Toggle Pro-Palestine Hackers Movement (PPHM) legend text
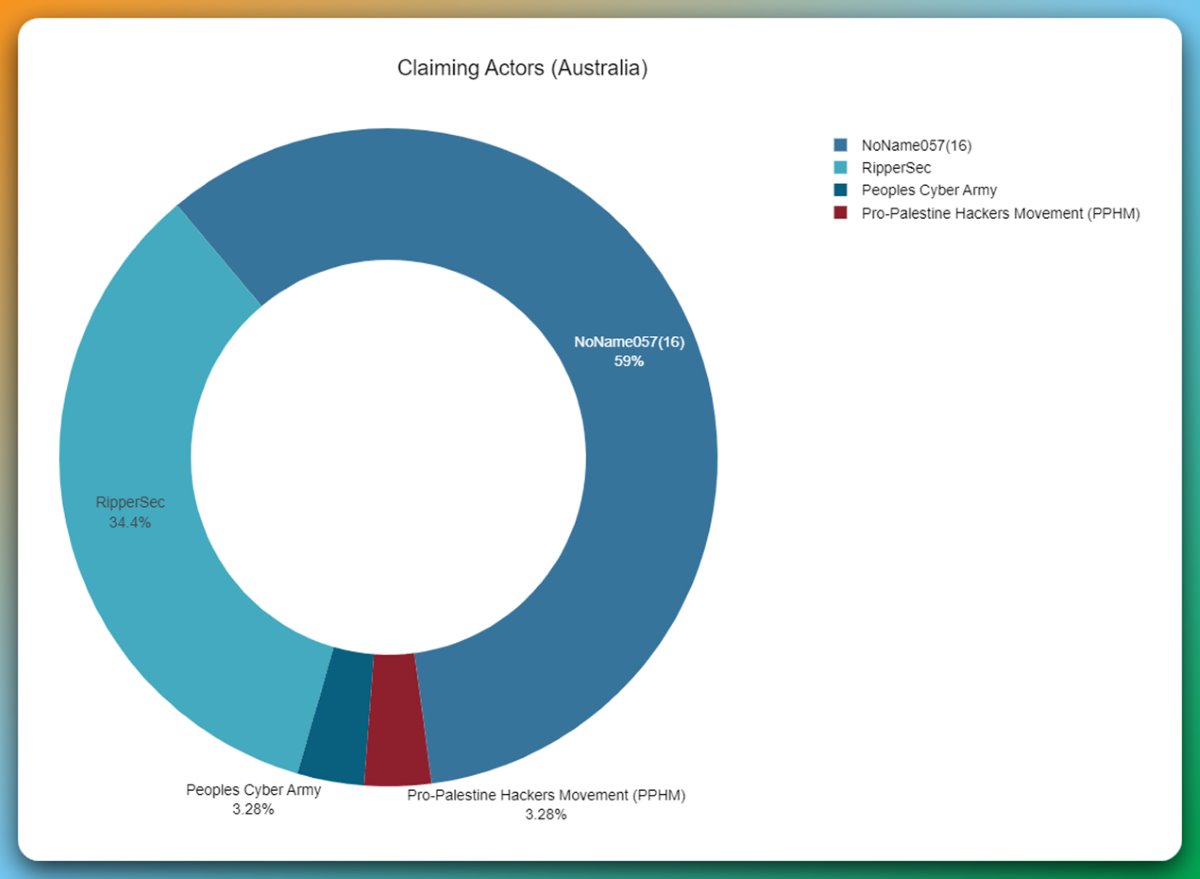Screen dimensions: 1200x879 (x=1001, y=213)
